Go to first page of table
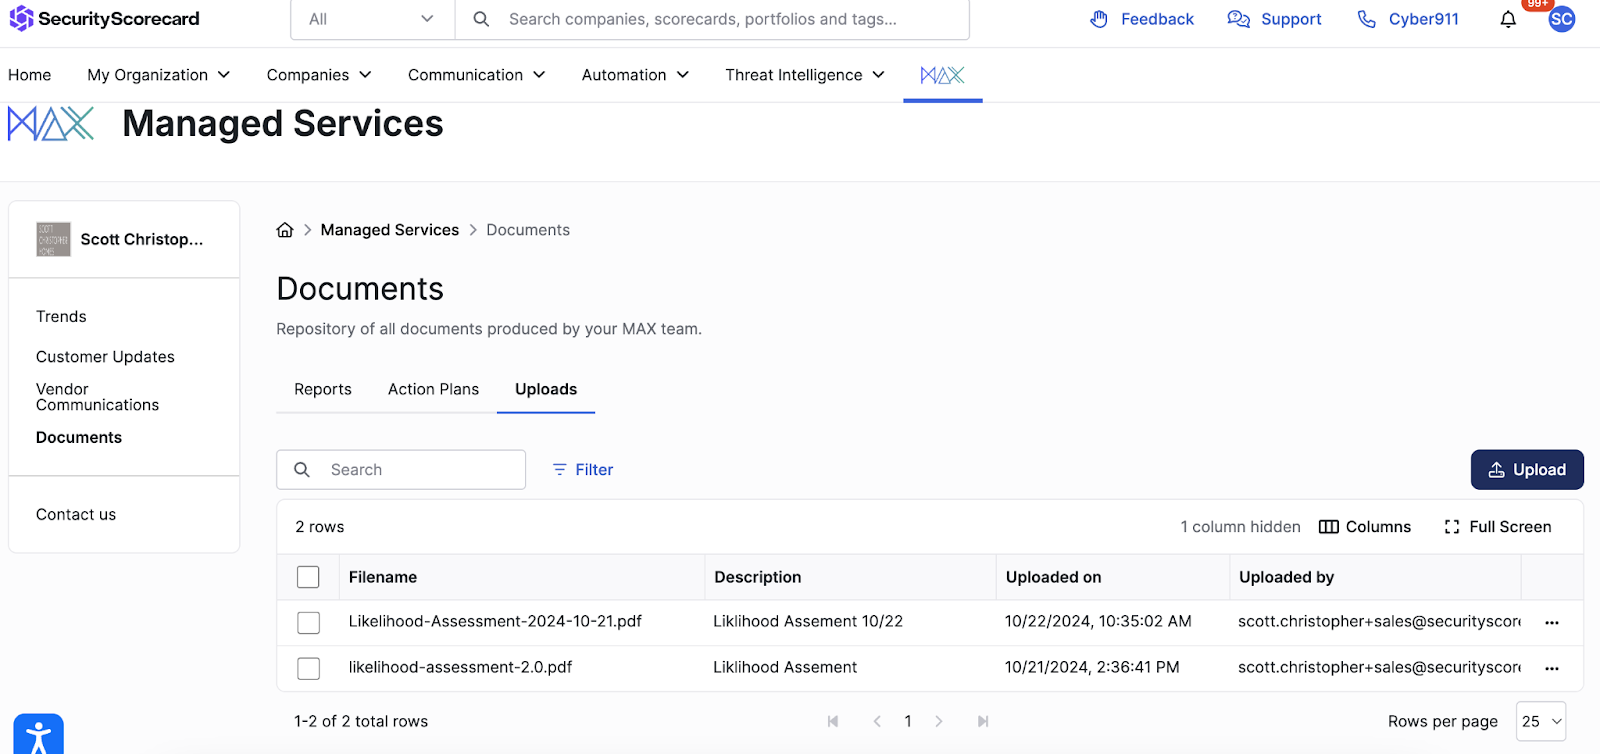 tap(833, 721)
